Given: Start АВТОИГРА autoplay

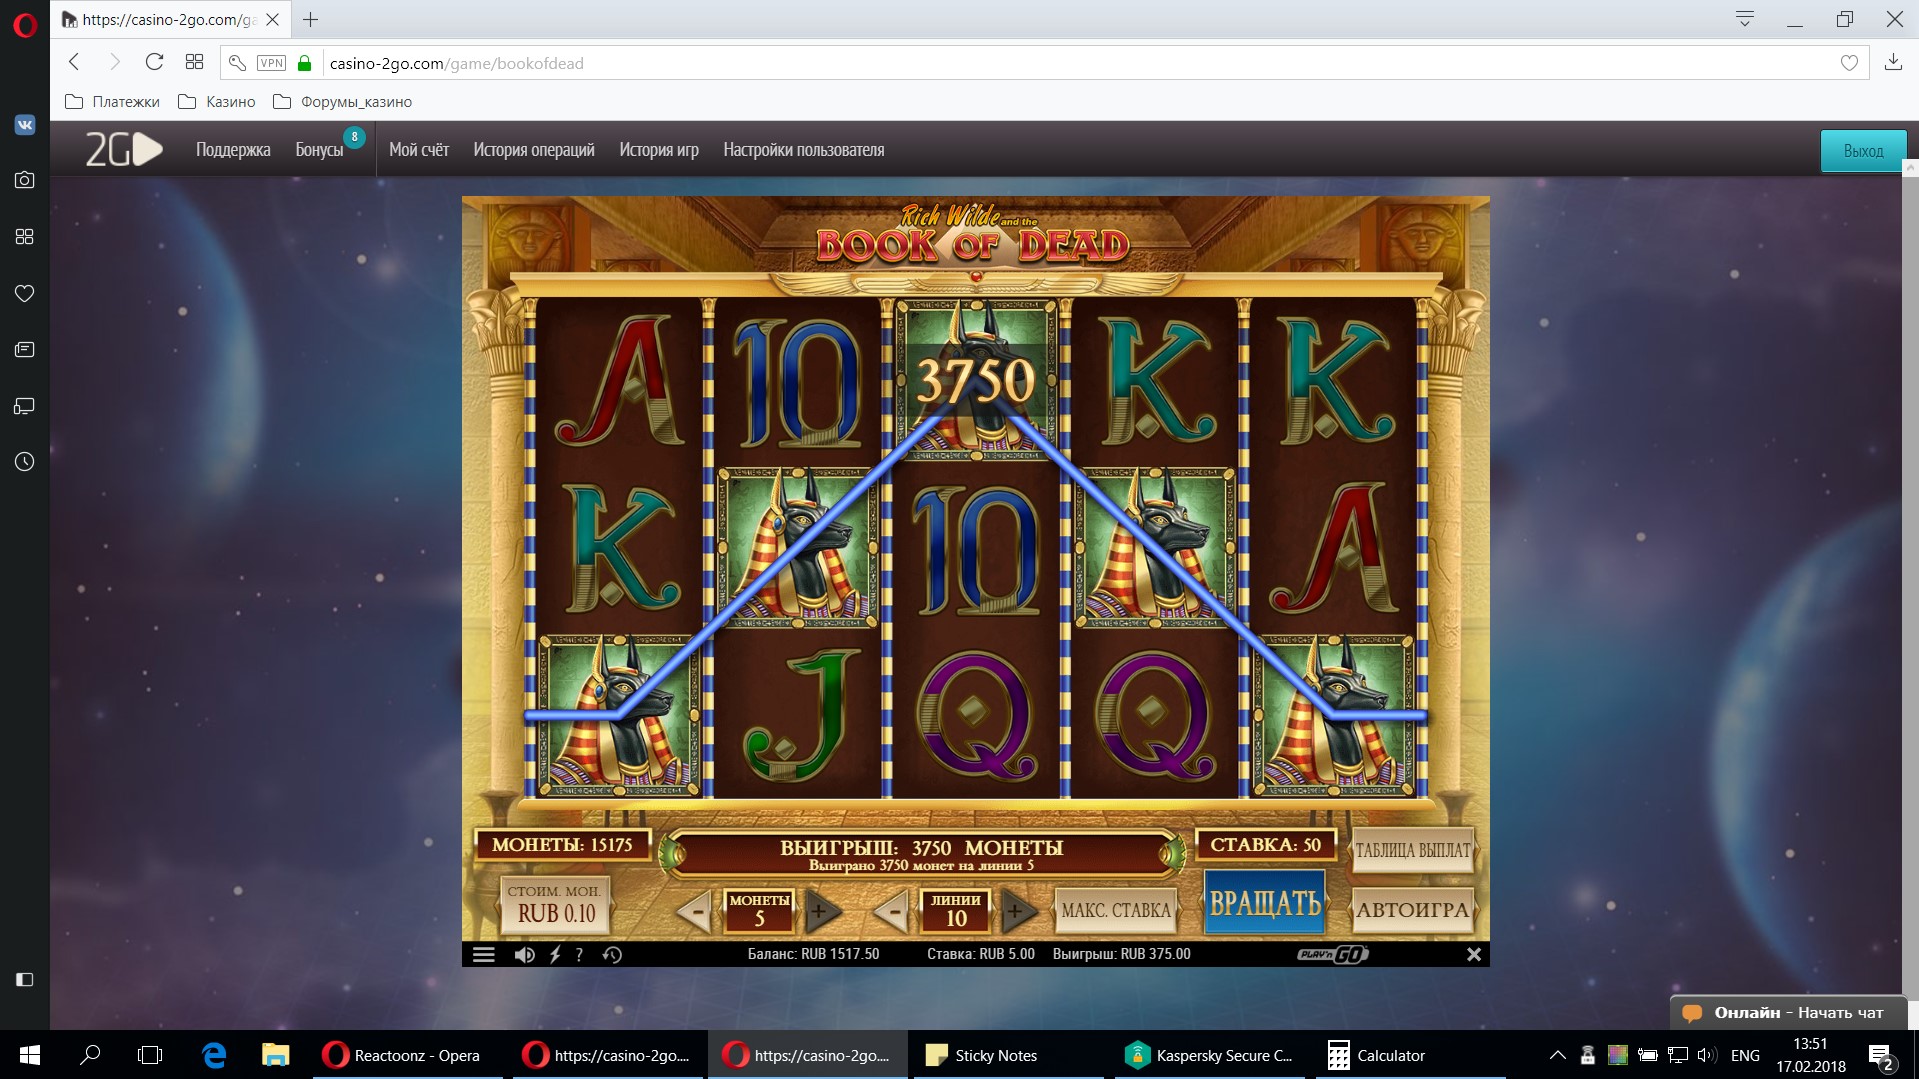Looking at the screenshot, I should point(1412,910).
